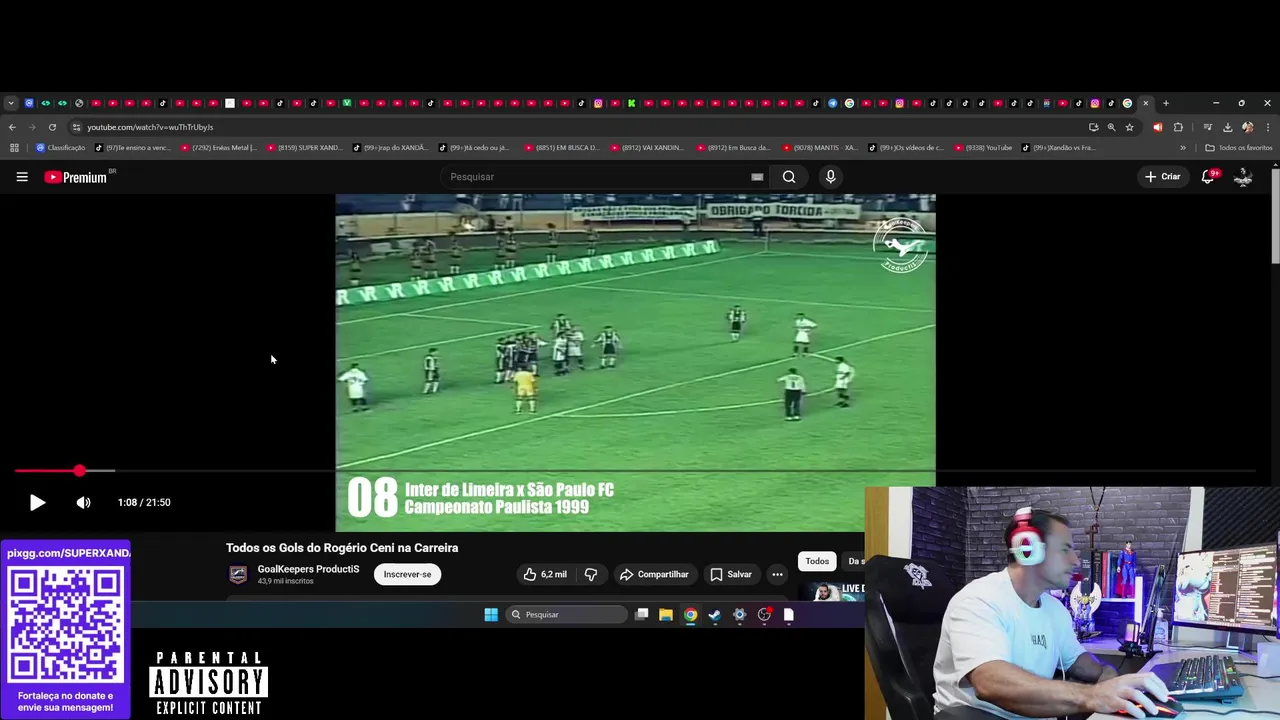The width and height of the screenshot is (1280, 720).
Task: Open the Extensions puzzle icon
Action: coord(1178,127)
